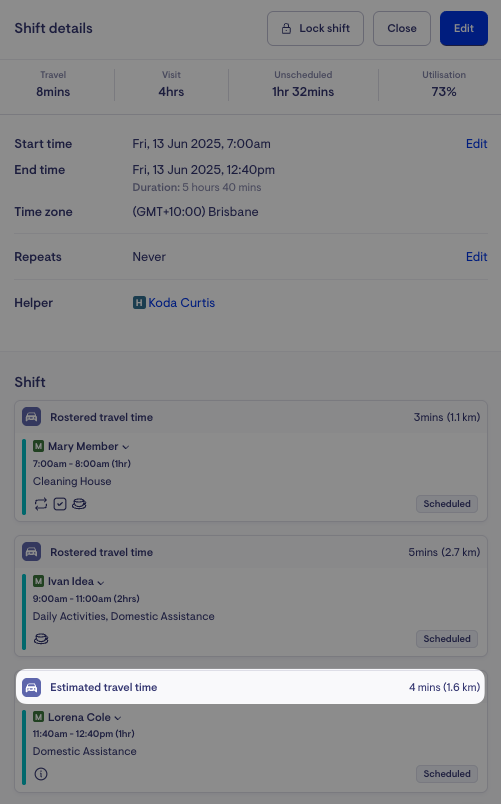Viewport: 501px width, 804px height.
Task: Open helper Koda Curtis profile link
Action: point(182,303)
